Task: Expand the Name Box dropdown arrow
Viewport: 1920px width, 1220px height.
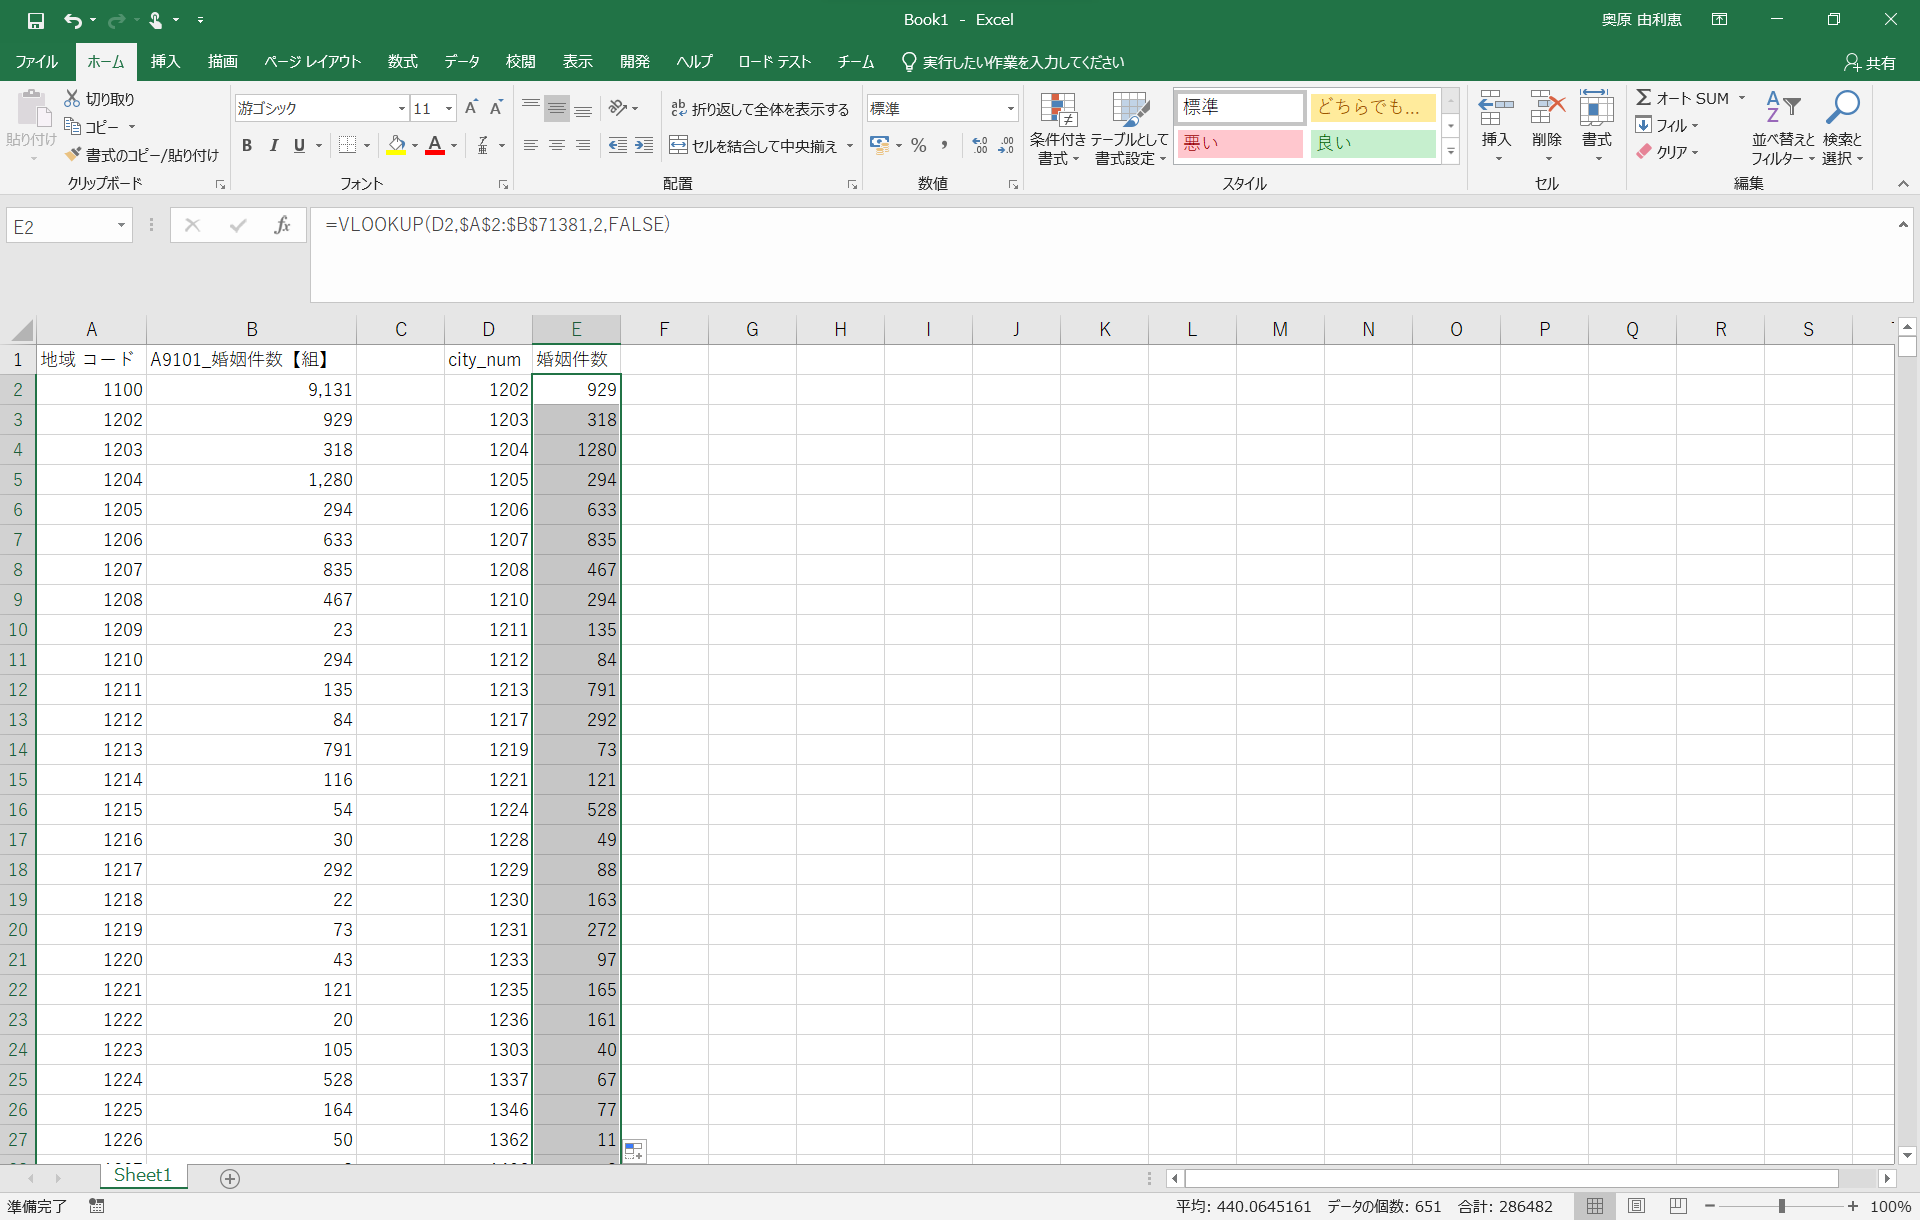Action: 121,226
